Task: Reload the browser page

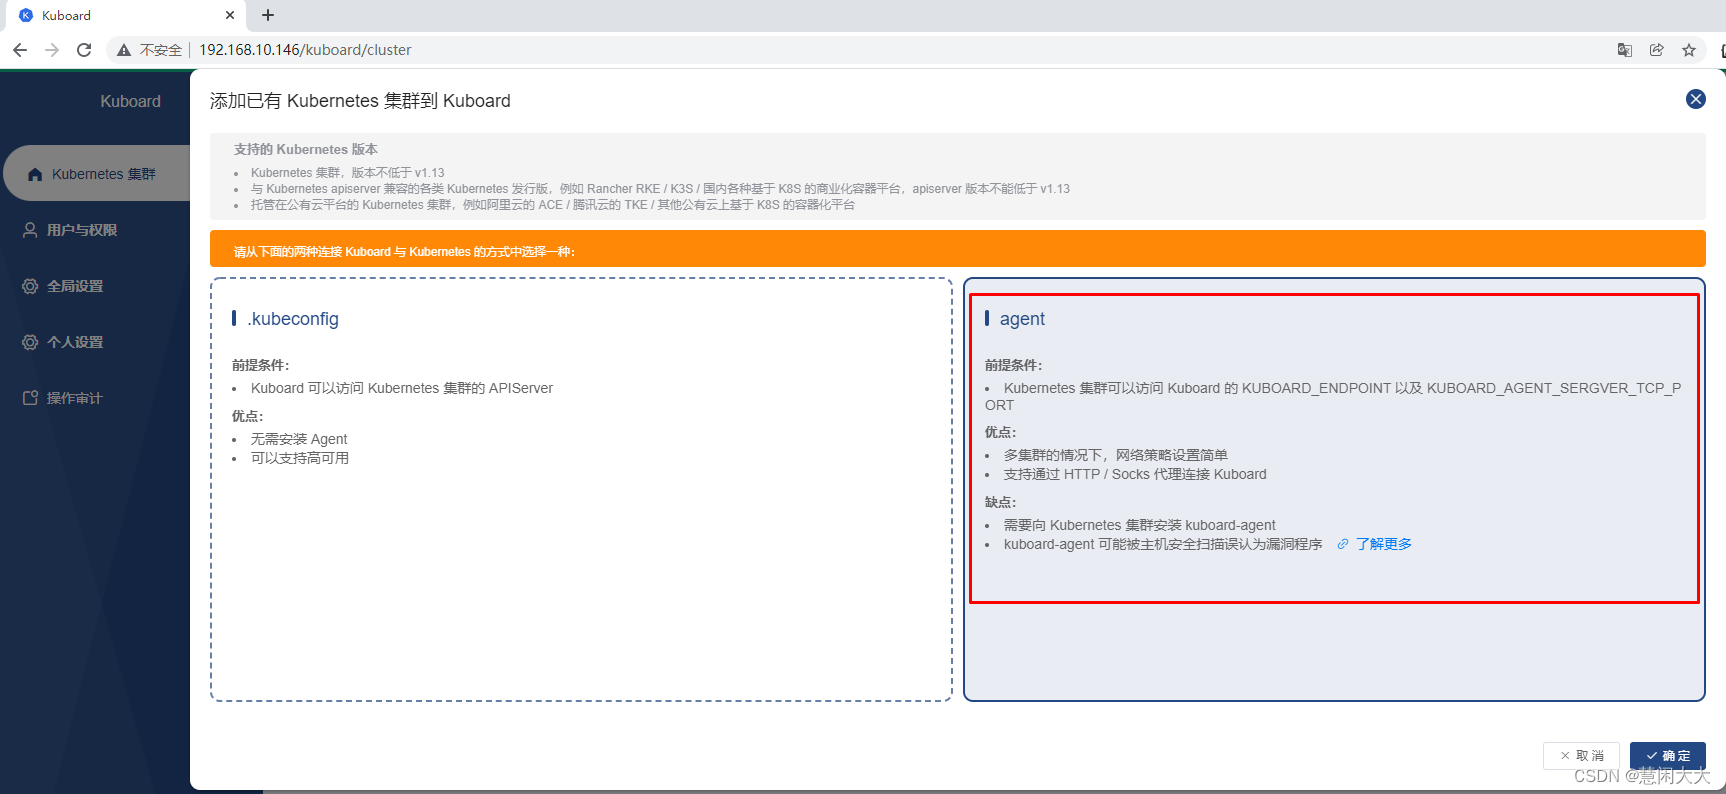Action: [x=84, y=50]
